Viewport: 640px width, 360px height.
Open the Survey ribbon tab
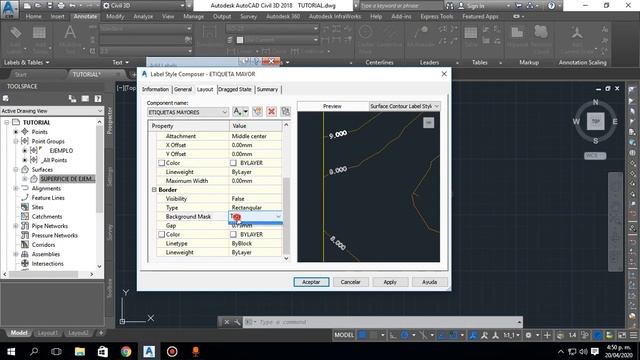tap(249, 17)
